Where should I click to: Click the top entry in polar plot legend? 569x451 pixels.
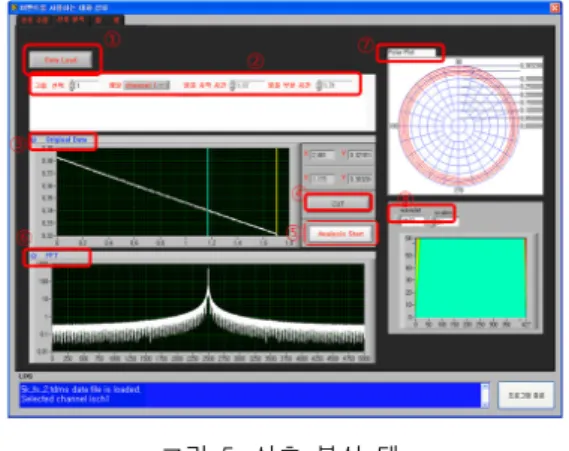coord(531,66)
